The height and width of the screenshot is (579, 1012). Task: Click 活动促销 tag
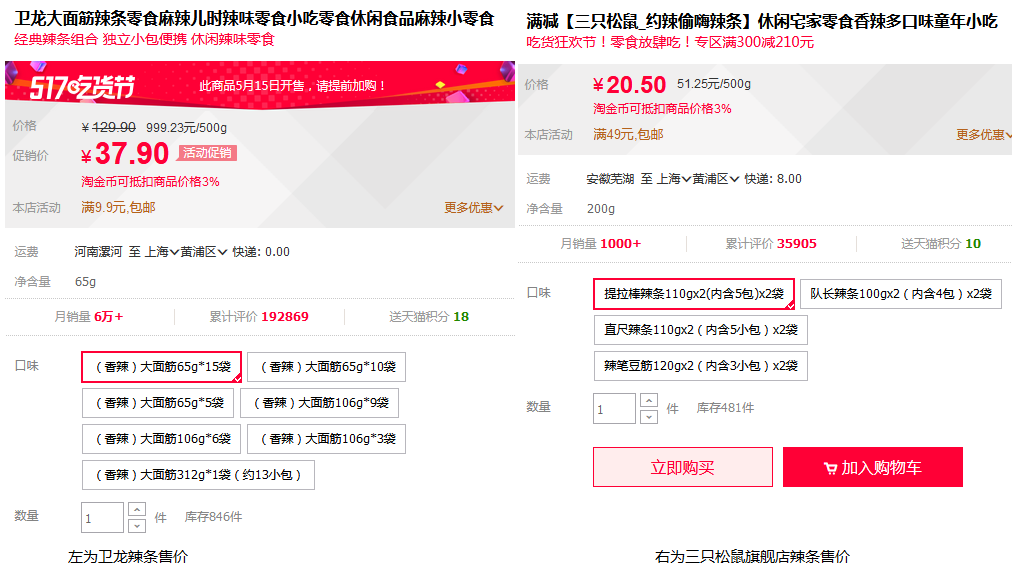click(x=207, y=153)
